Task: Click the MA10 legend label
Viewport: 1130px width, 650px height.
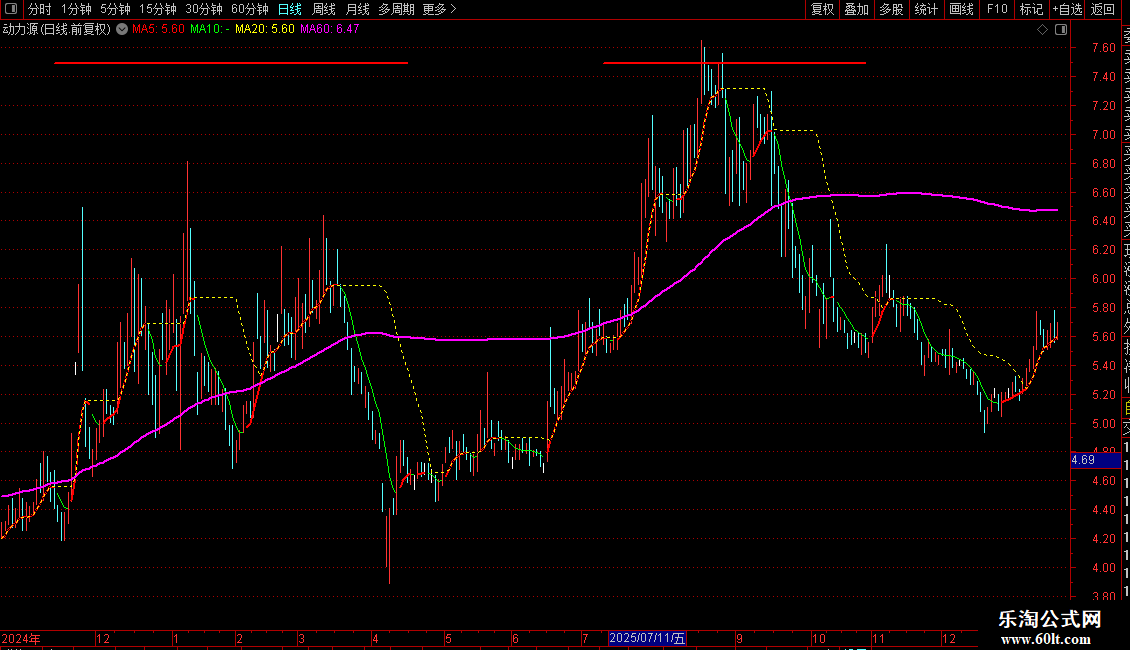Action: (x=210, y=29)
